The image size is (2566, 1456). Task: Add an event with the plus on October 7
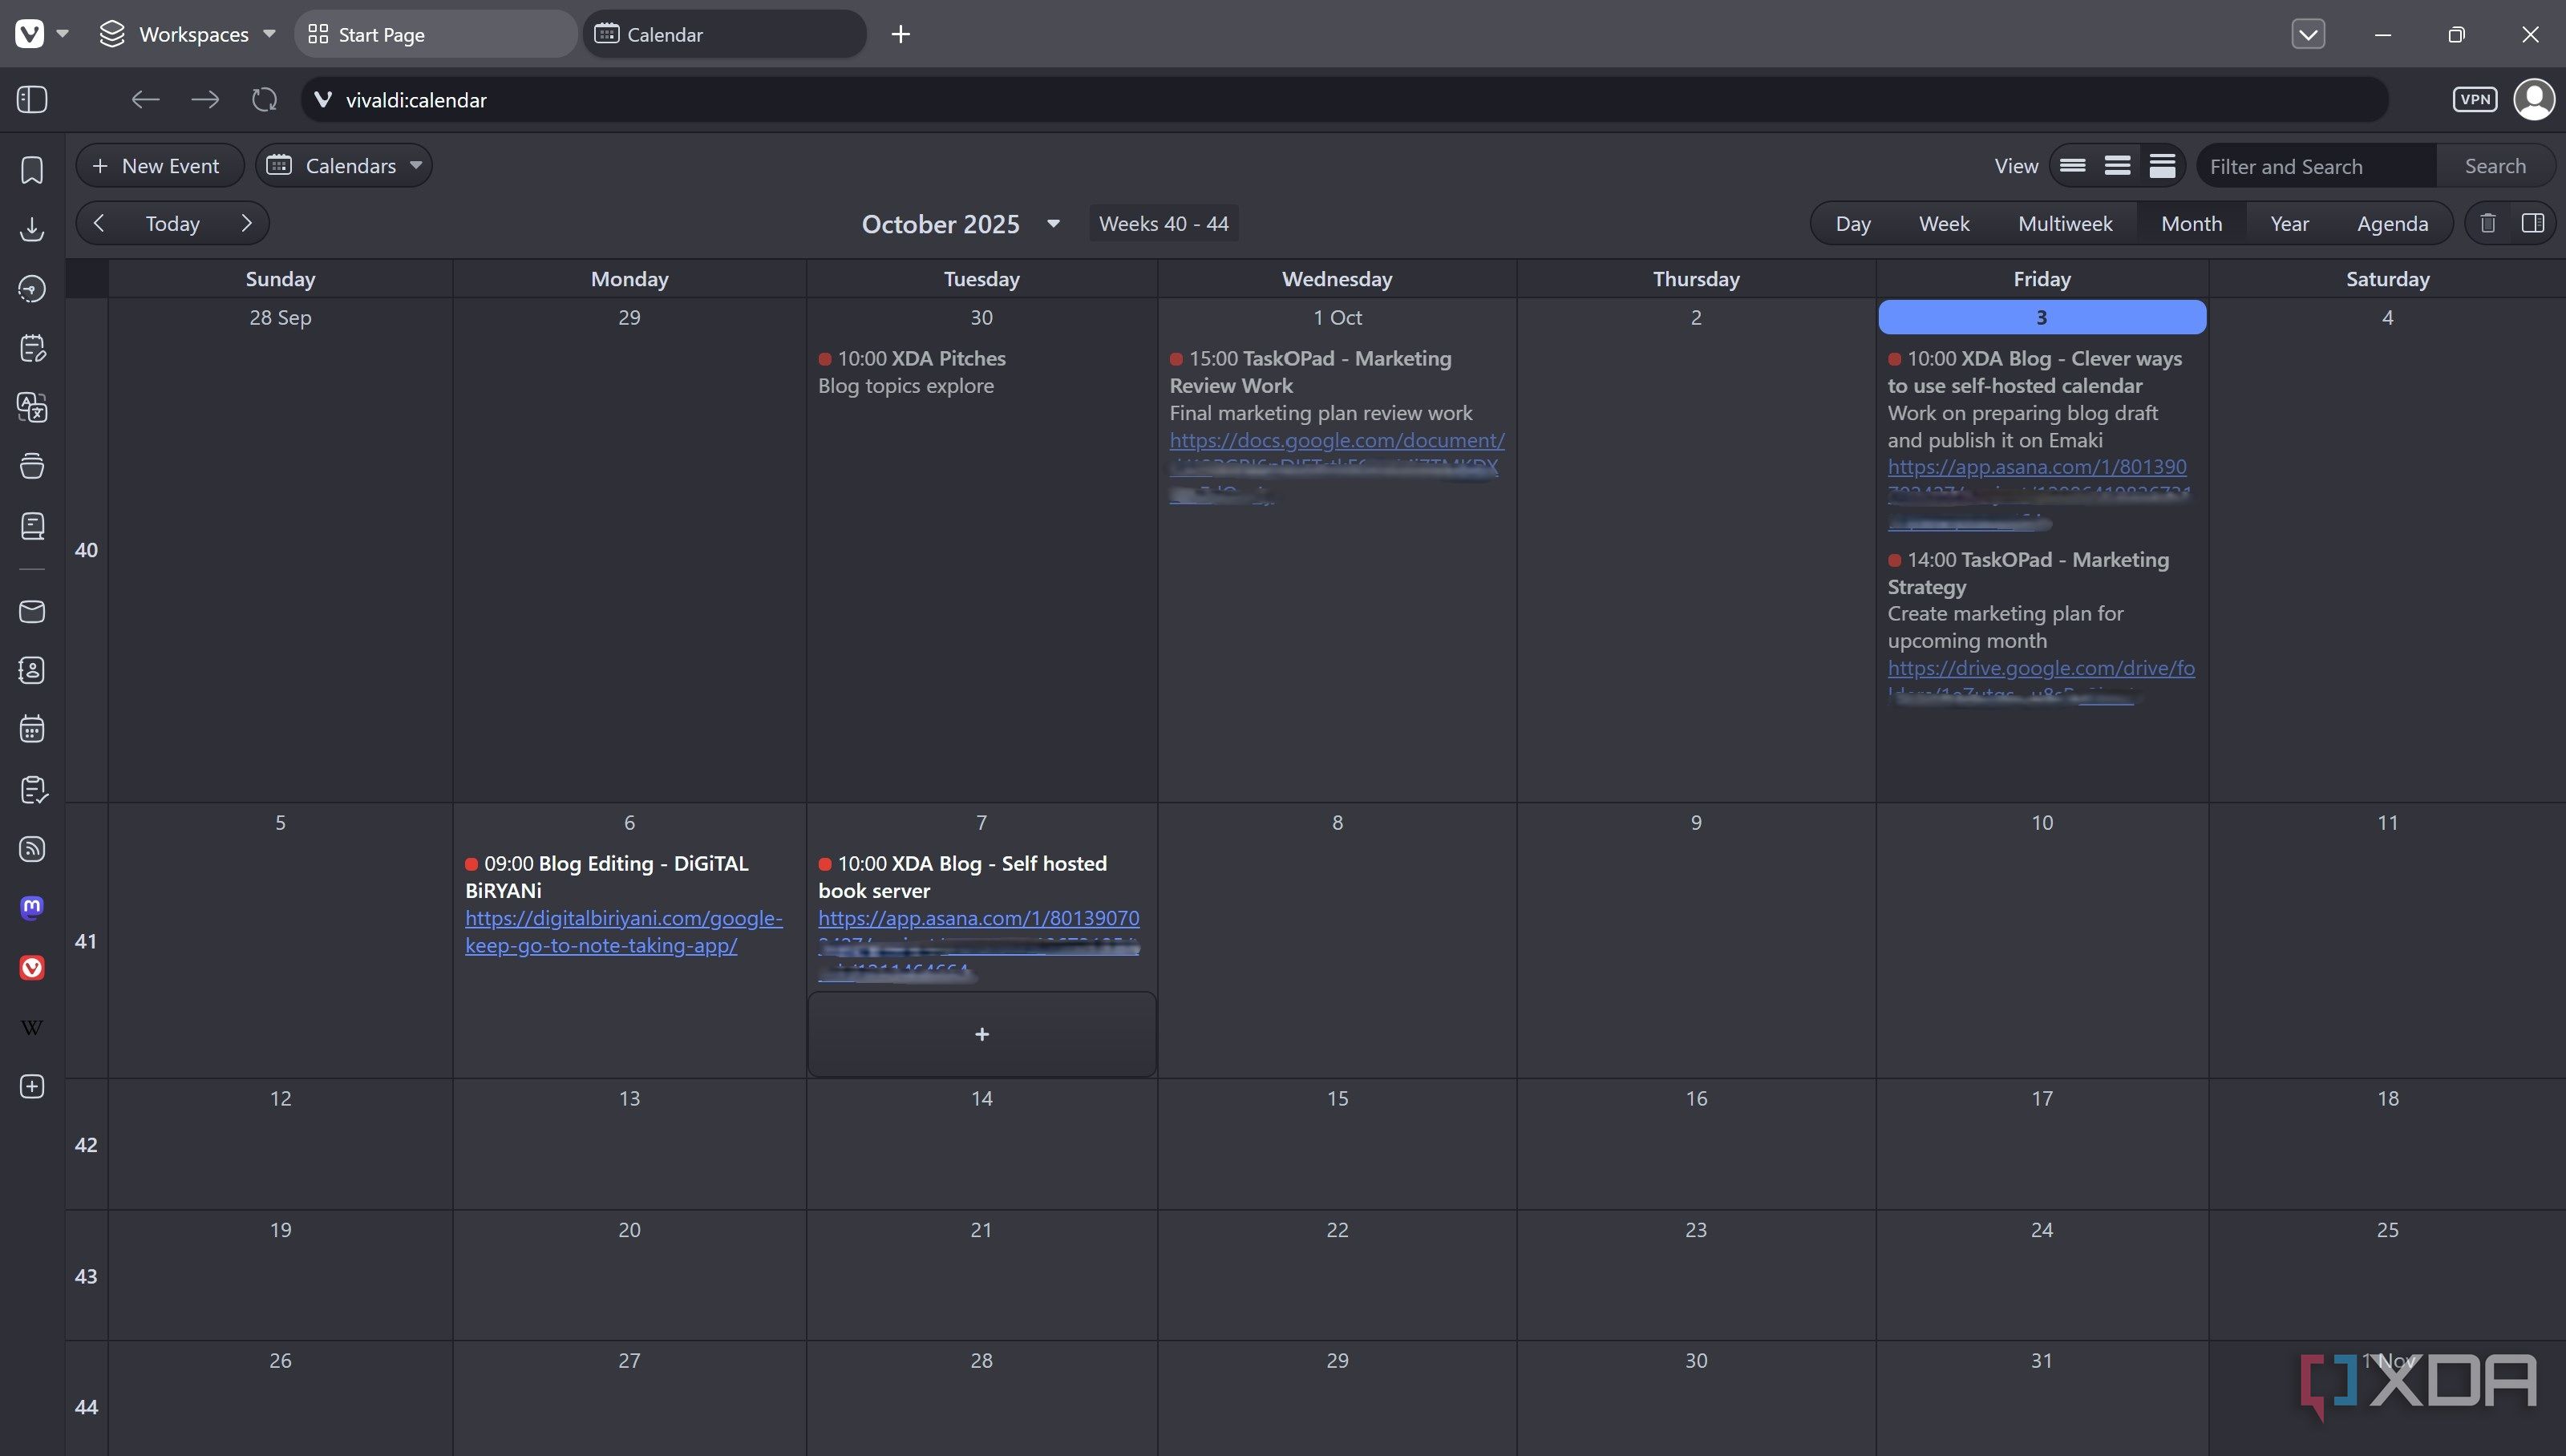click(982, 1034)
